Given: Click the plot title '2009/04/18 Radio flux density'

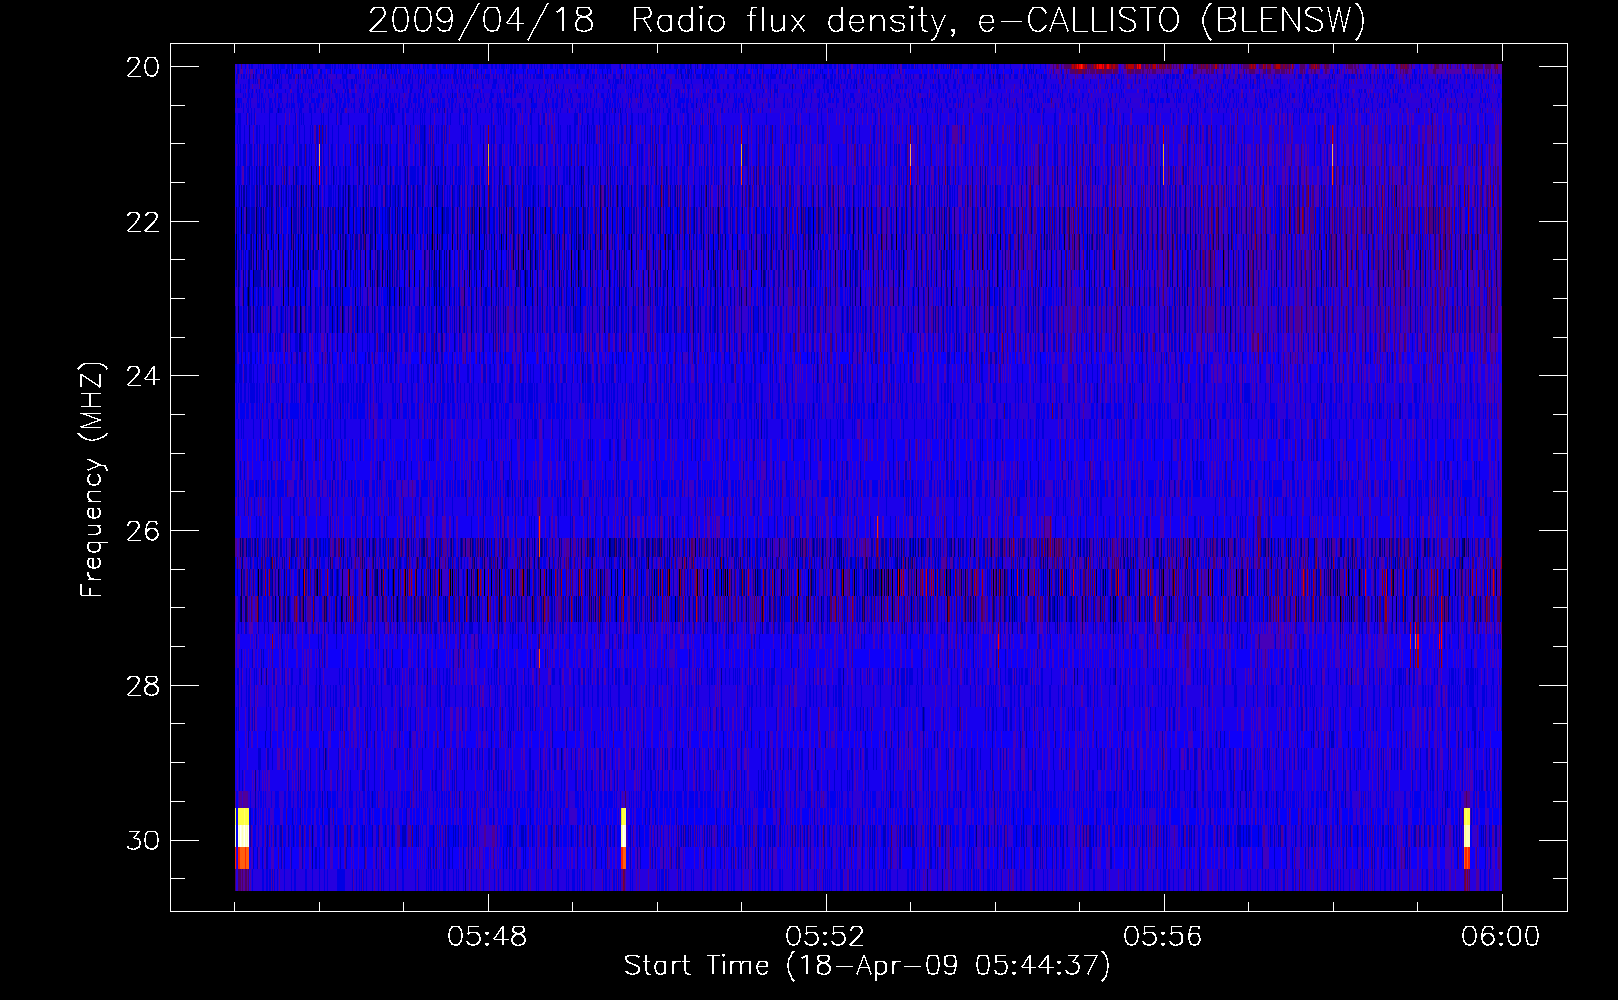Looking at the screenshot, I should click(x=866, y=20).
